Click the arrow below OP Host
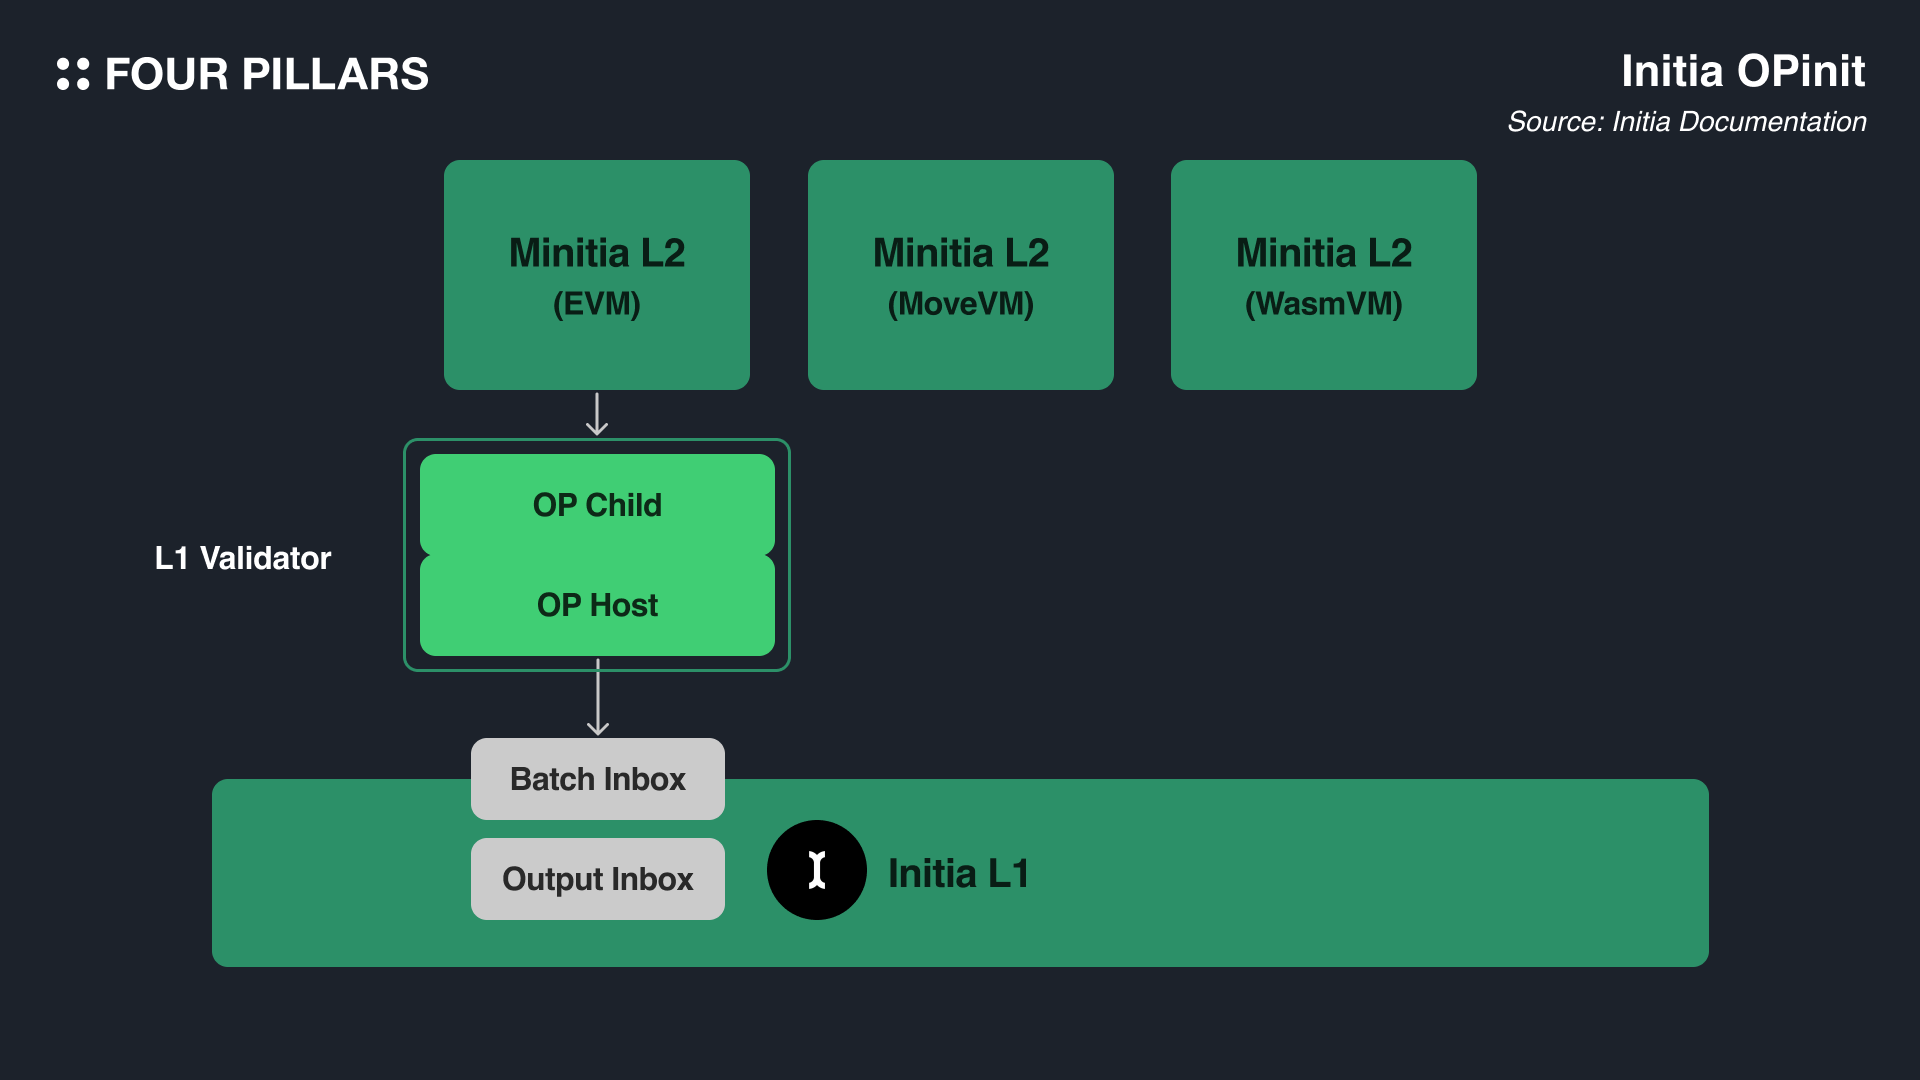1920x1080 pixels. click(x=598, y=697)
